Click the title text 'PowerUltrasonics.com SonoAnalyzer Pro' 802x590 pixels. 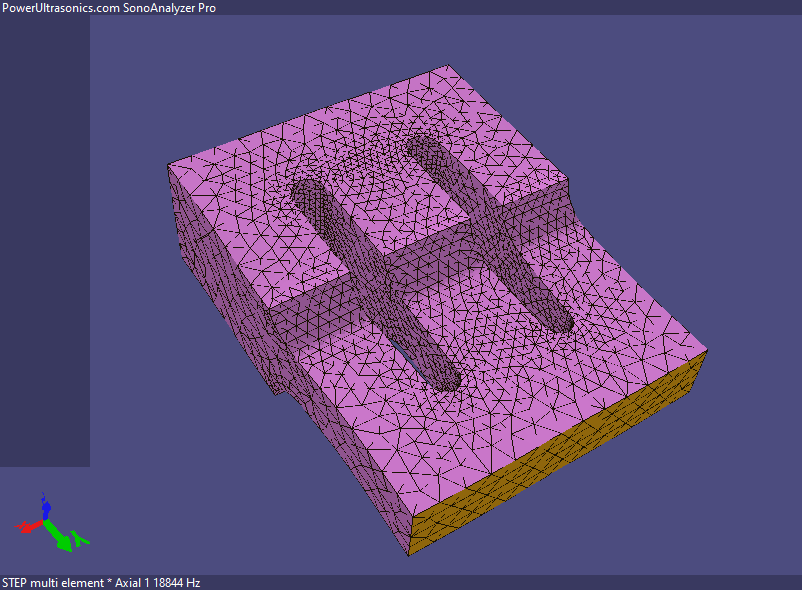109,8
